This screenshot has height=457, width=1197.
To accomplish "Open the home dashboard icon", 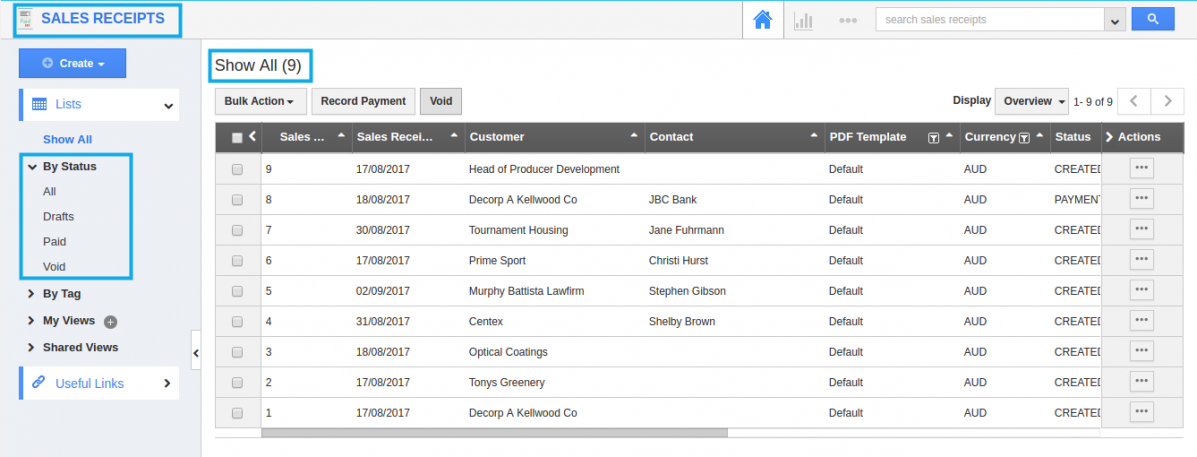I will click(762, 20).
